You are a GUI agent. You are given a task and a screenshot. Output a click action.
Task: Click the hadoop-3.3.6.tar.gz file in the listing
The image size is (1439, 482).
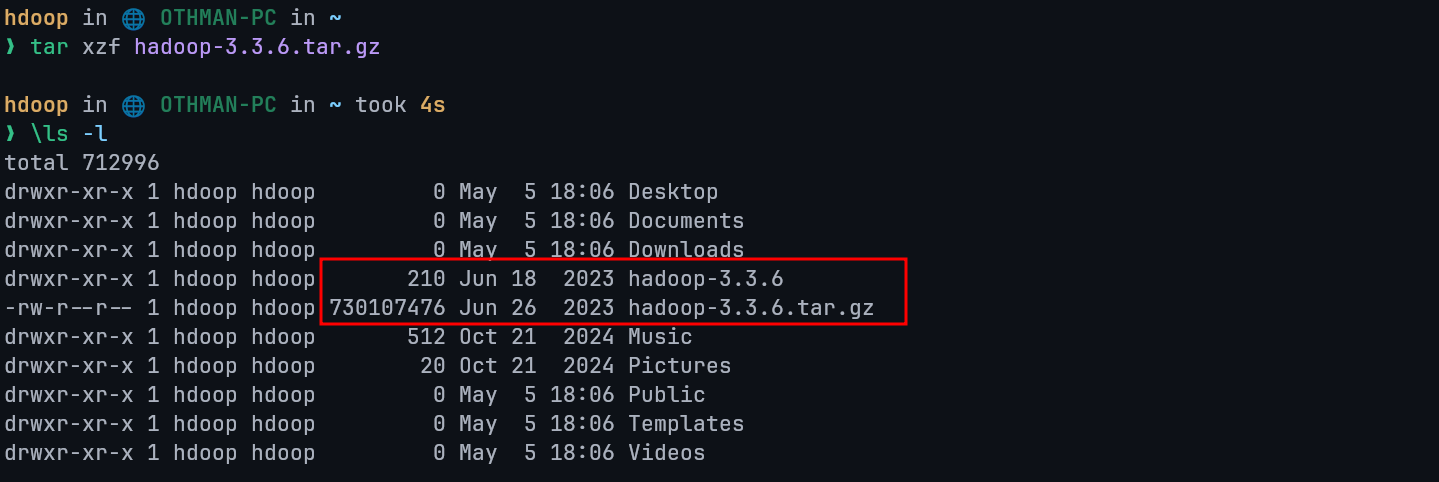pos(751,308)
